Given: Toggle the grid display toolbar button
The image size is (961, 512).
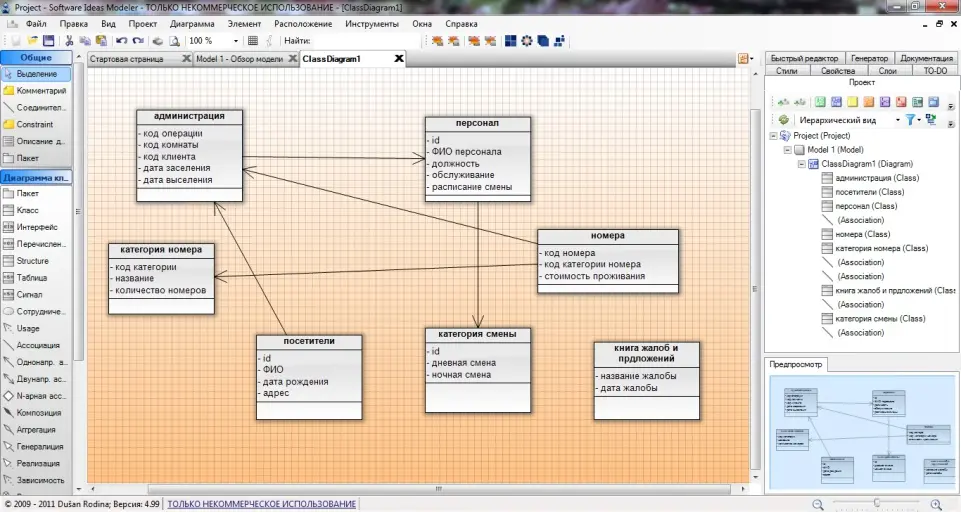Looking at the screenshot, I should (x=253, y=41).
